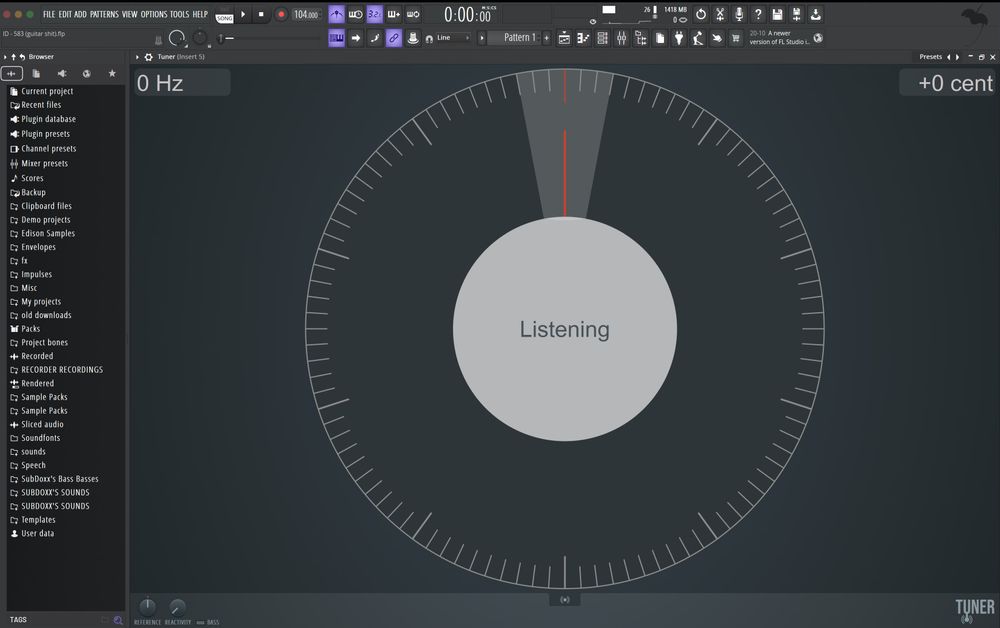Open the PATTERNS menu
1000x628 pixels.
104,14
